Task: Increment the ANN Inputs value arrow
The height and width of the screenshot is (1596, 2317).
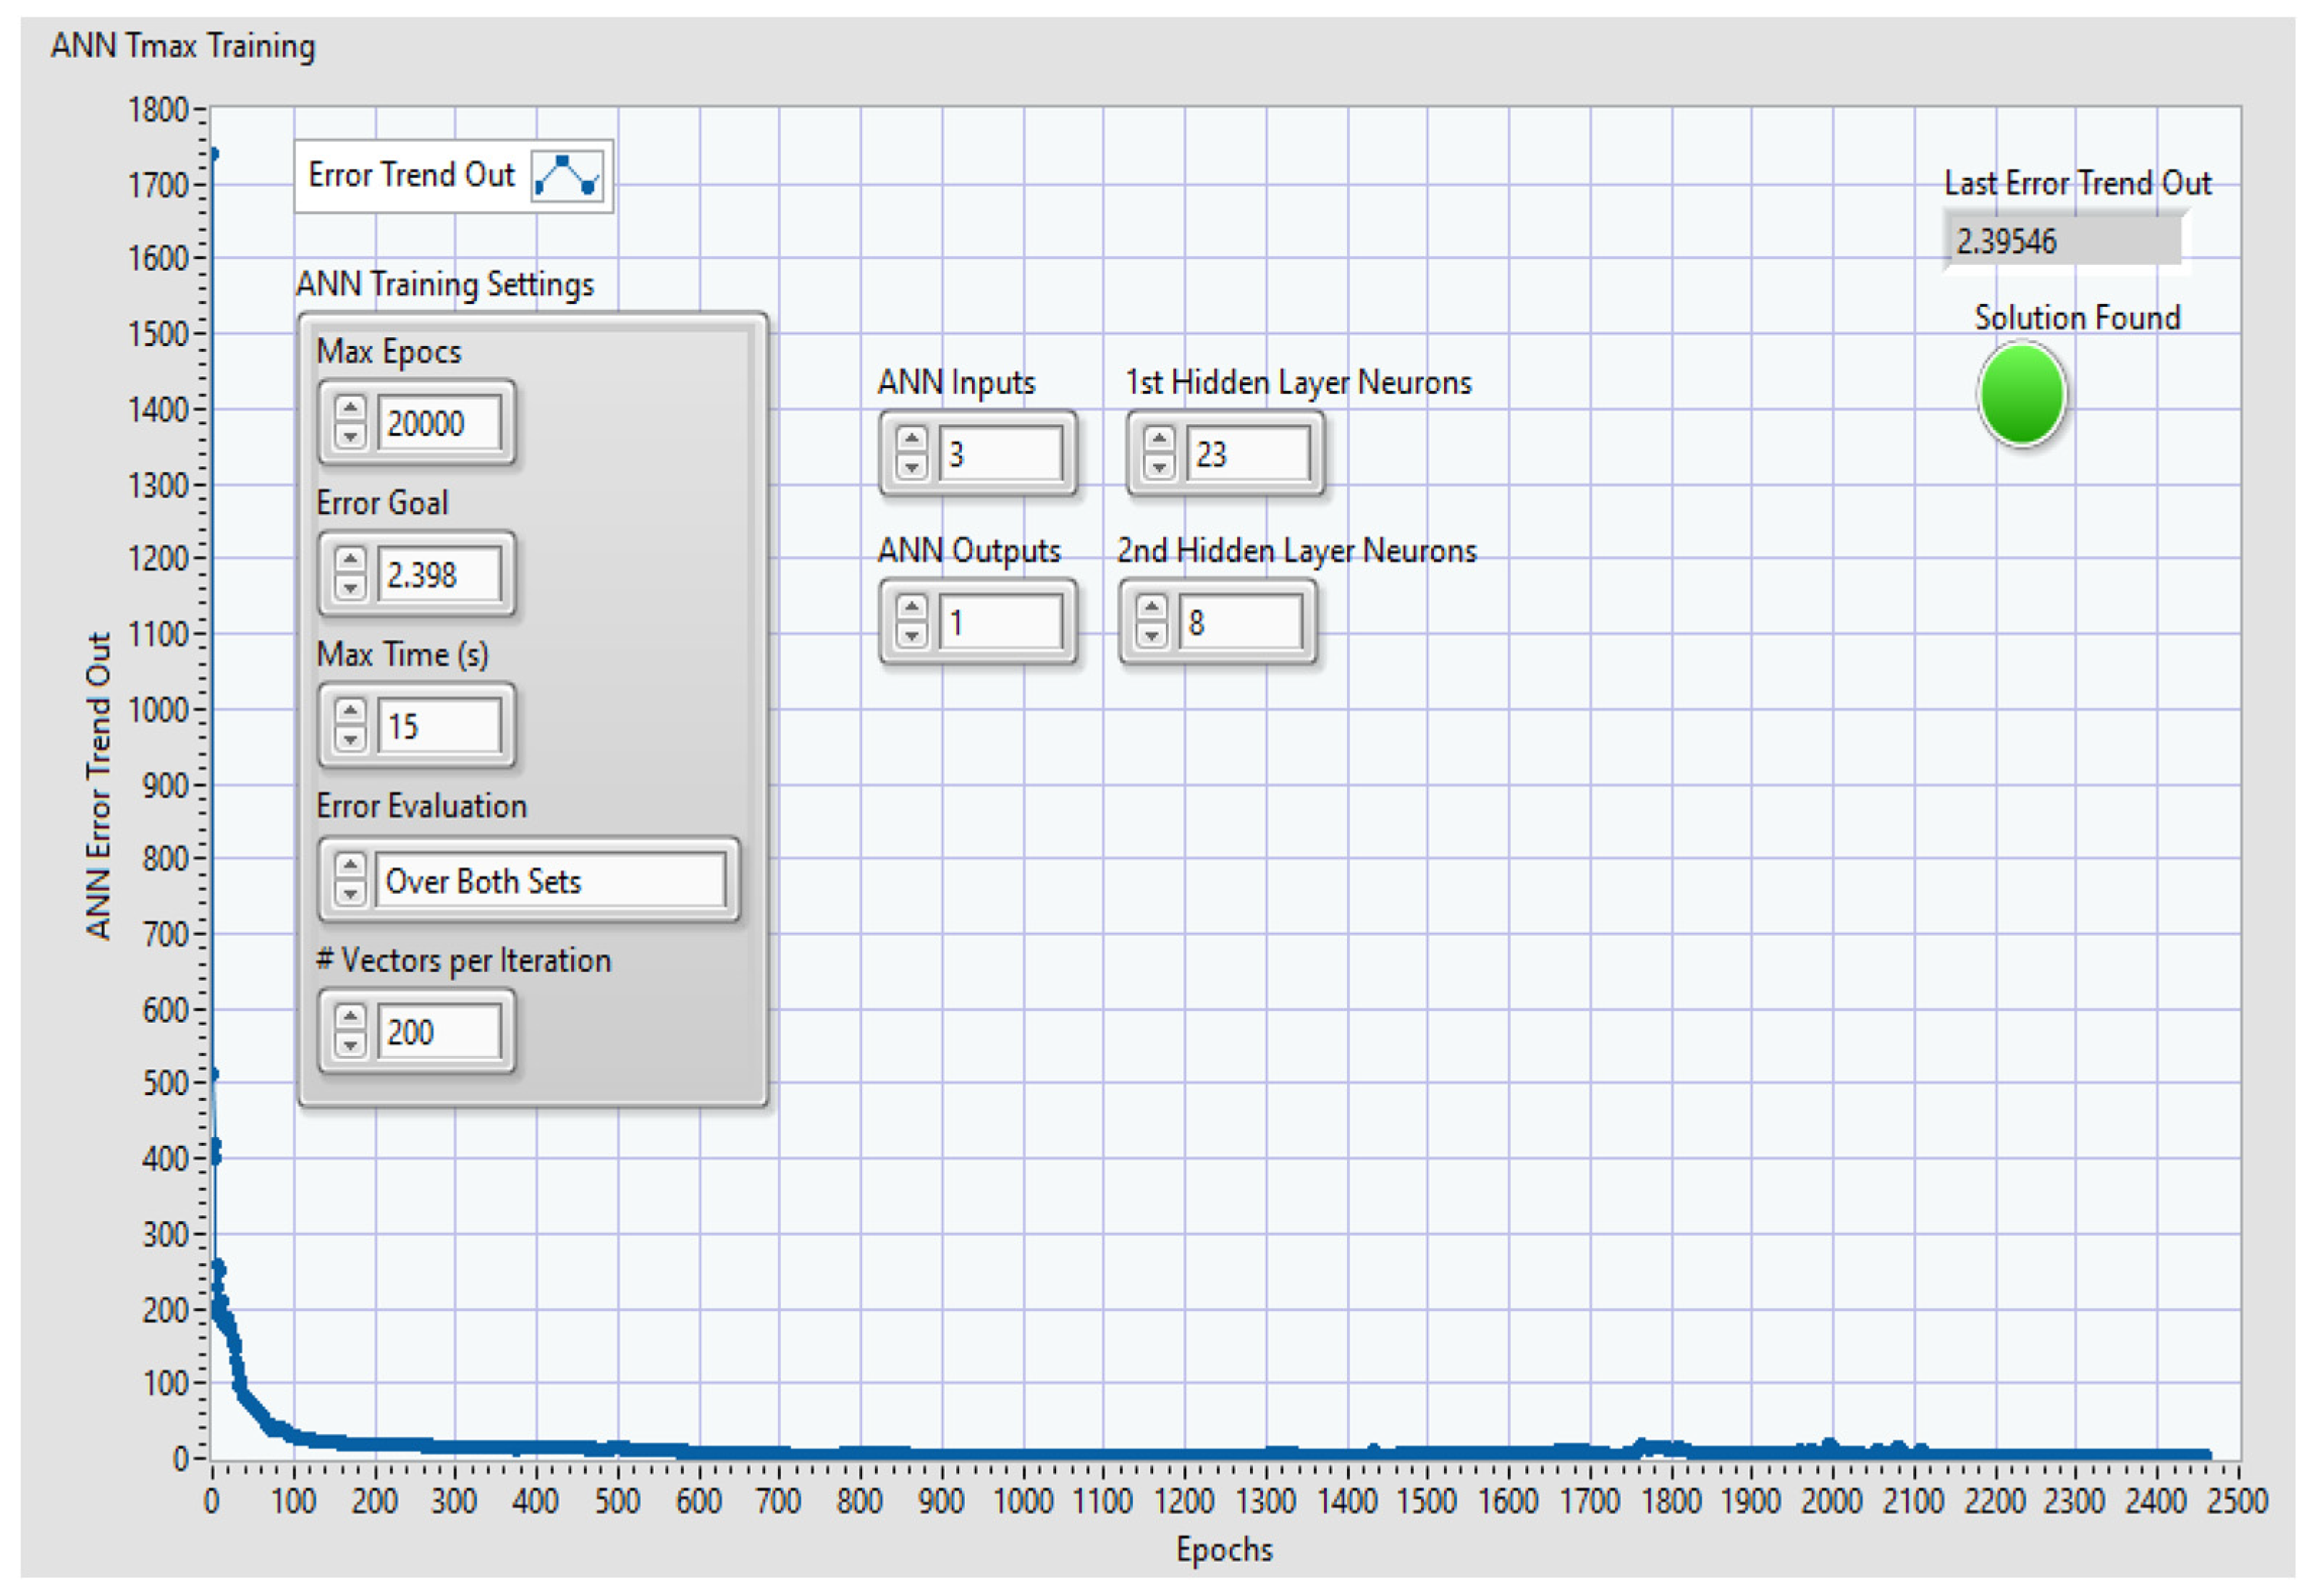Action: [x=911, y=440]
